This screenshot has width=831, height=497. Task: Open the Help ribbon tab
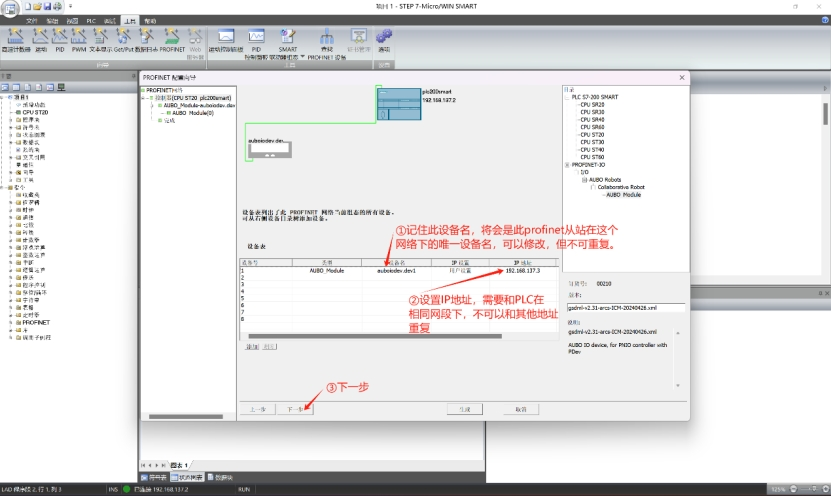[149, 20]
